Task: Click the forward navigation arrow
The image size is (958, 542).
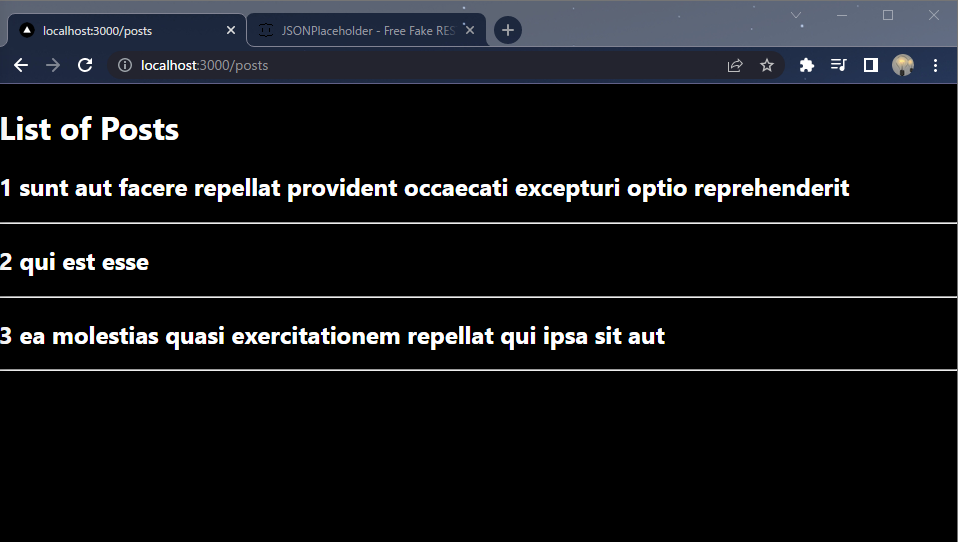Action: [53, 65]
